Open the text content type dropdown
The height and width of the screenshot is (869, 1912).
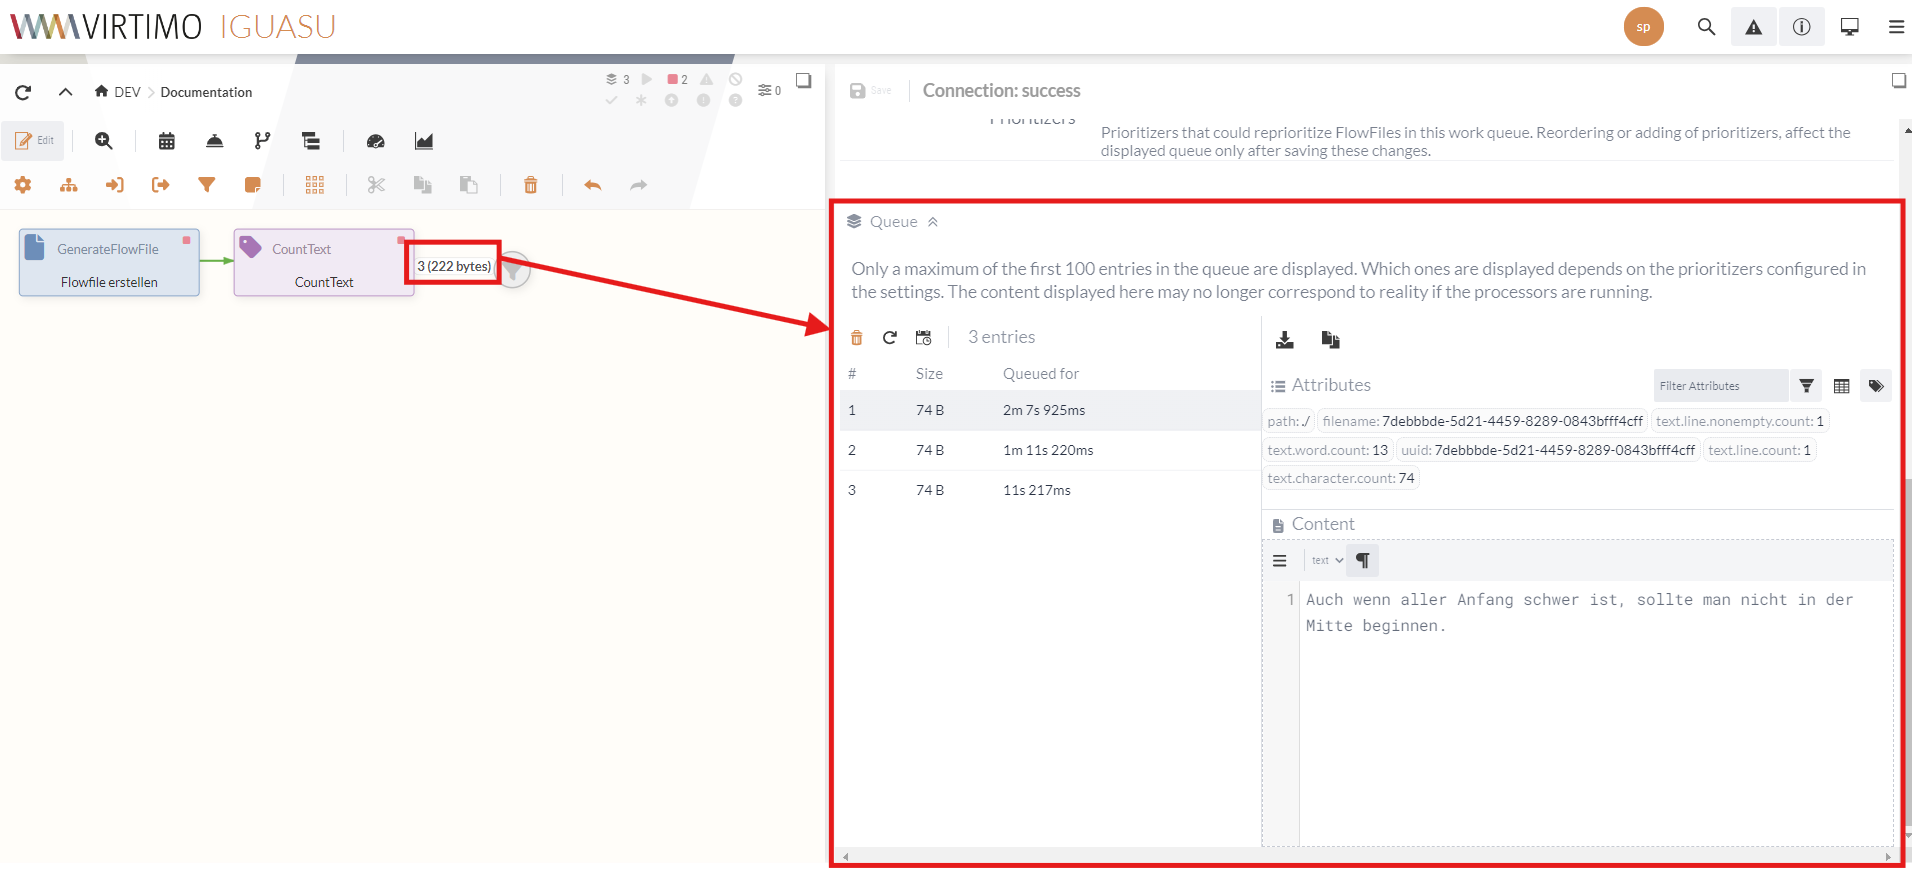pyautogui.click(x=1327, y=561)
